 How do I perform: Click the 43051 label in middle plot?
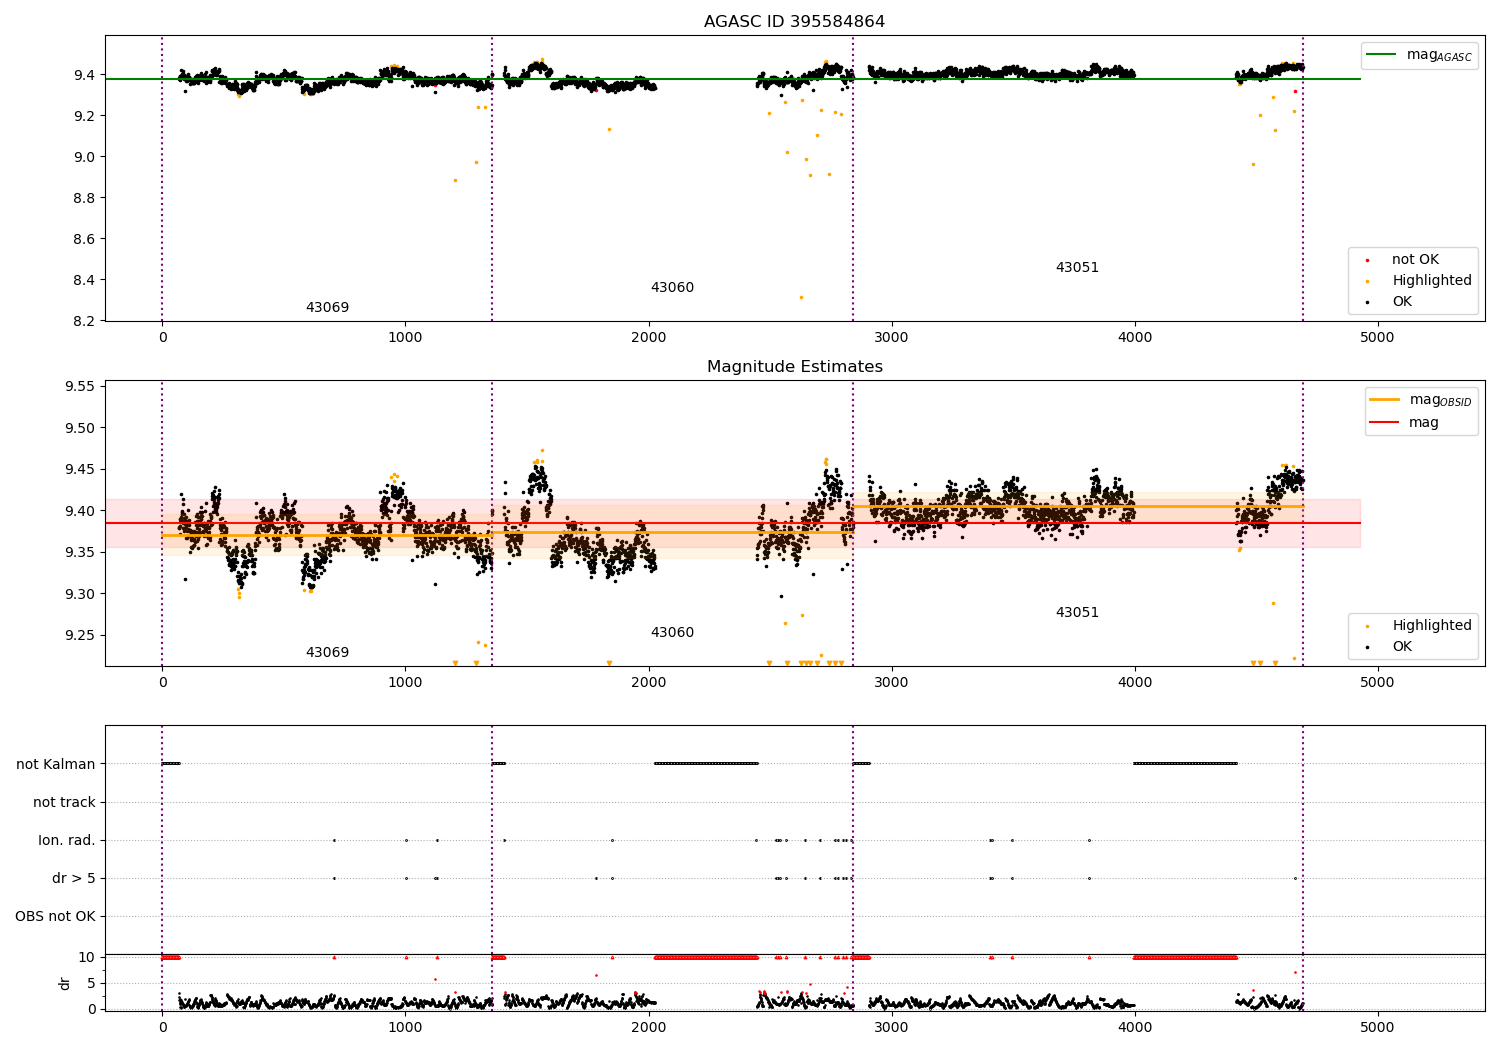click(1077, 613)
